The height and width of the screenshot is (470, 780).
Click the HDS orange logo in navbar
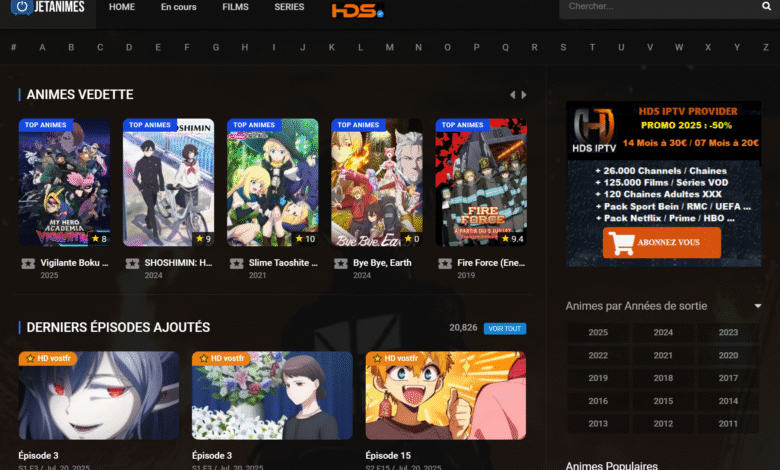point(358,10)
